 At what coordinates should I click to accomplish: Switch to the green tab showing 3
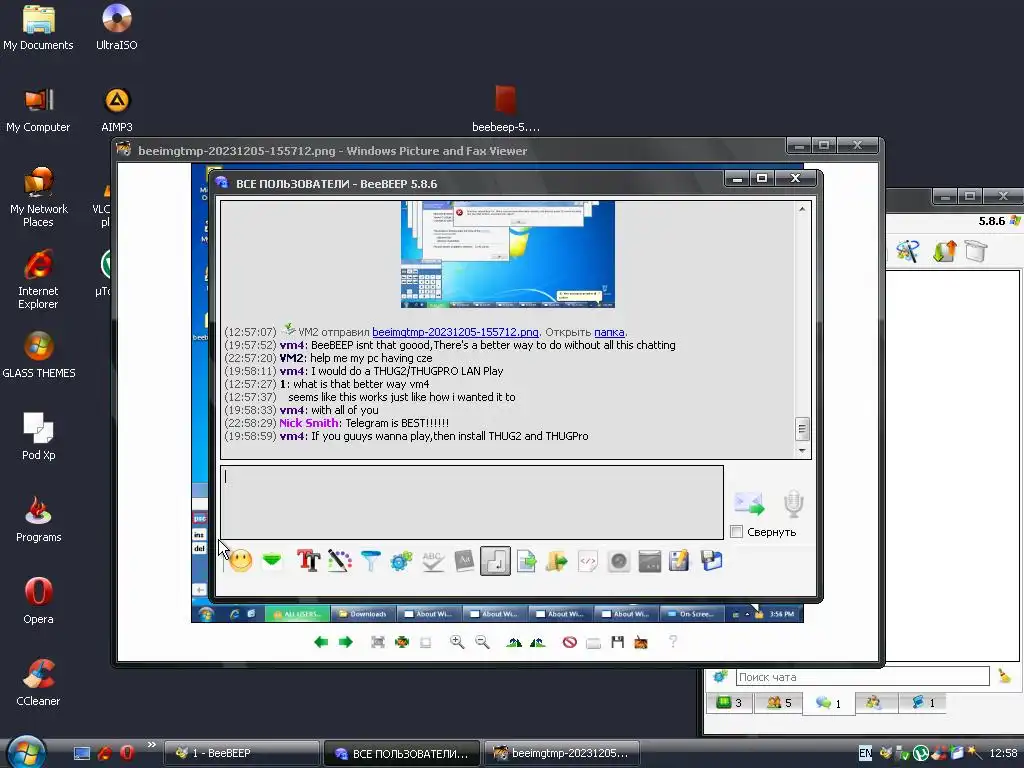[x=729, y=703]
